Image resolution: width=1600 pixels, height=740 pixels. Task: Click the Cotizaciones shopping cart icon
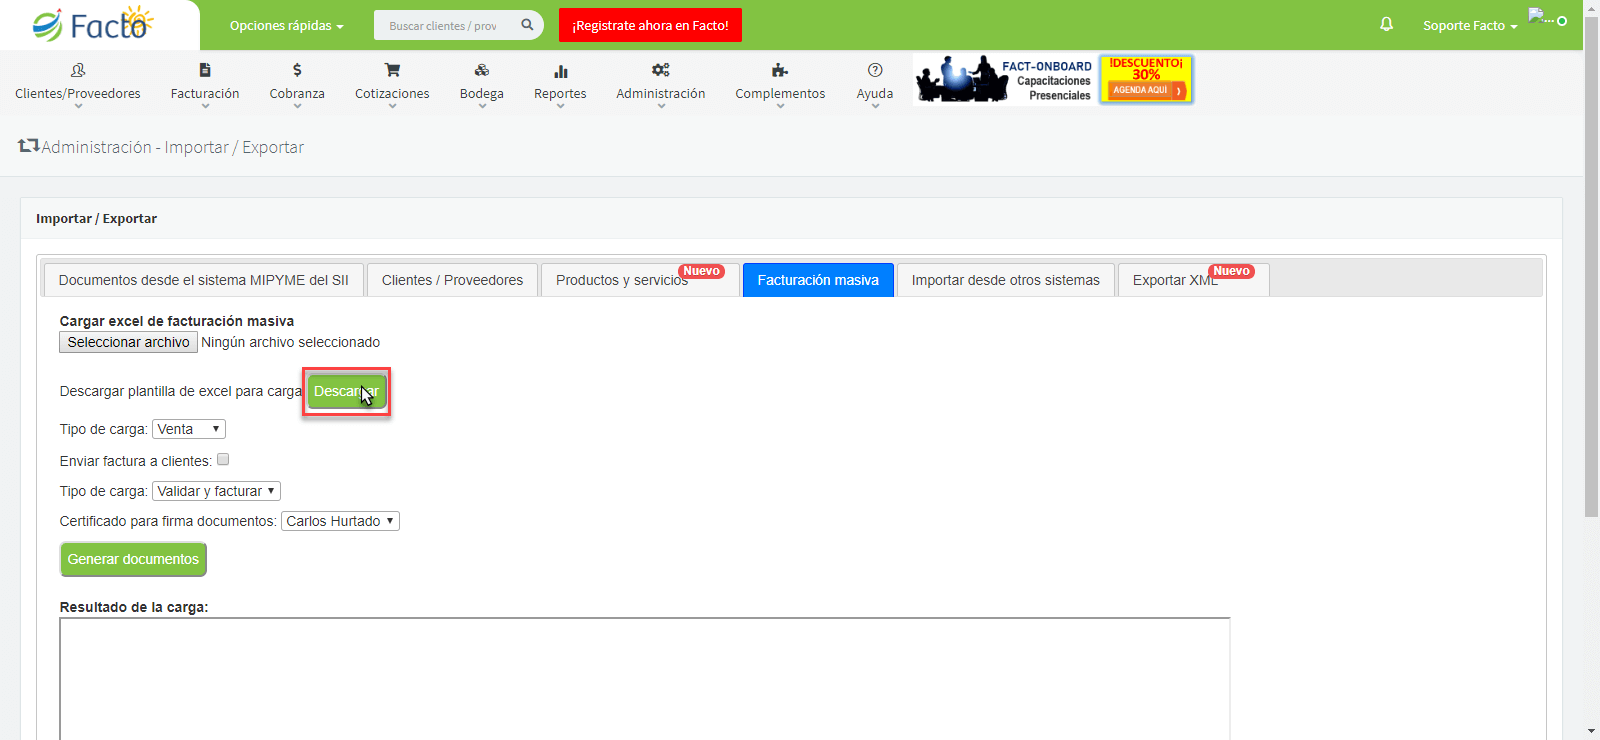tap(392, 70)
